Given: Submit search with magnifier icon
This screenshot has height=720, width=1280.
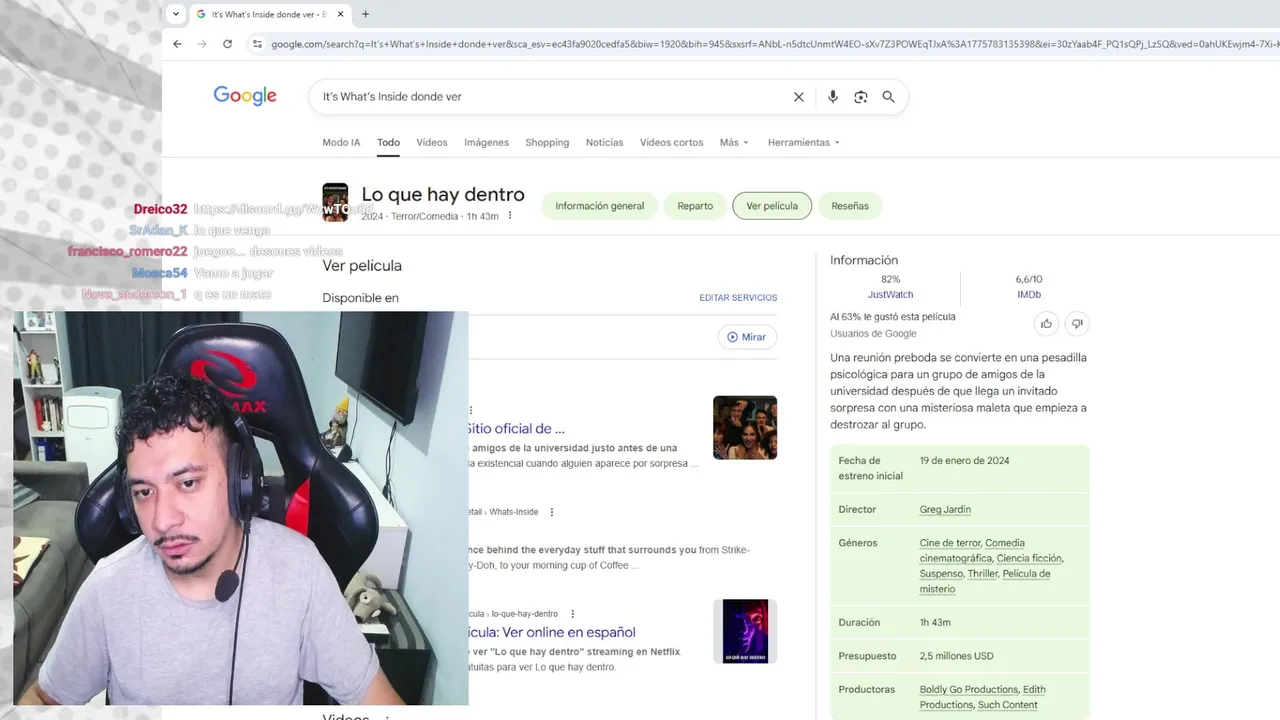Looking at the screenshot, I should click(x=888, y=97).
